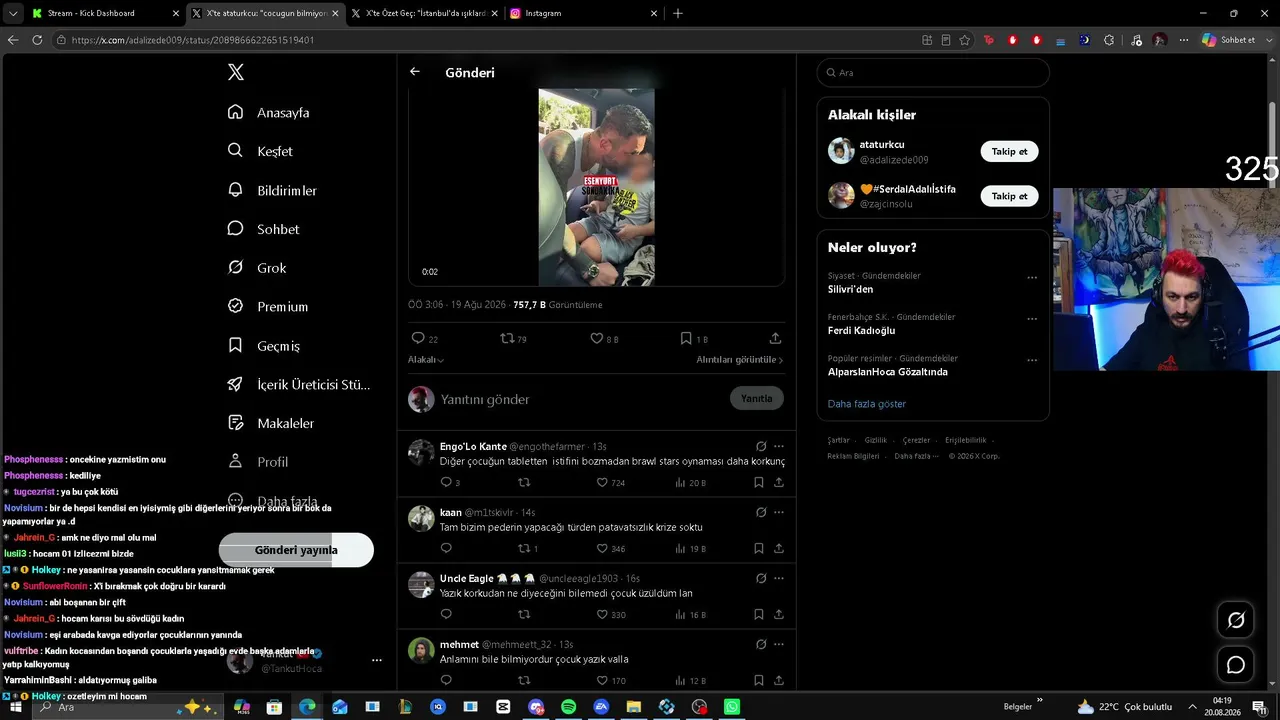The height and width of the screenshot is (720, 1280).
Task: Like the main post with 8 B likes
Action: (597, 339)
